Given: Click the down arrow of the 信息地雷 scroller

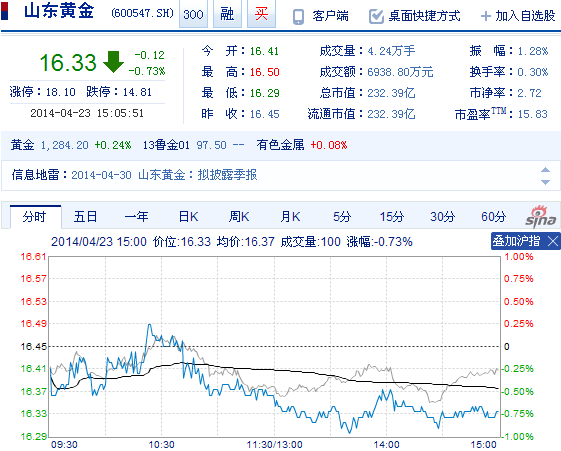Looking at the screenshot, I should pyautogui.click(x=545, y=182).
